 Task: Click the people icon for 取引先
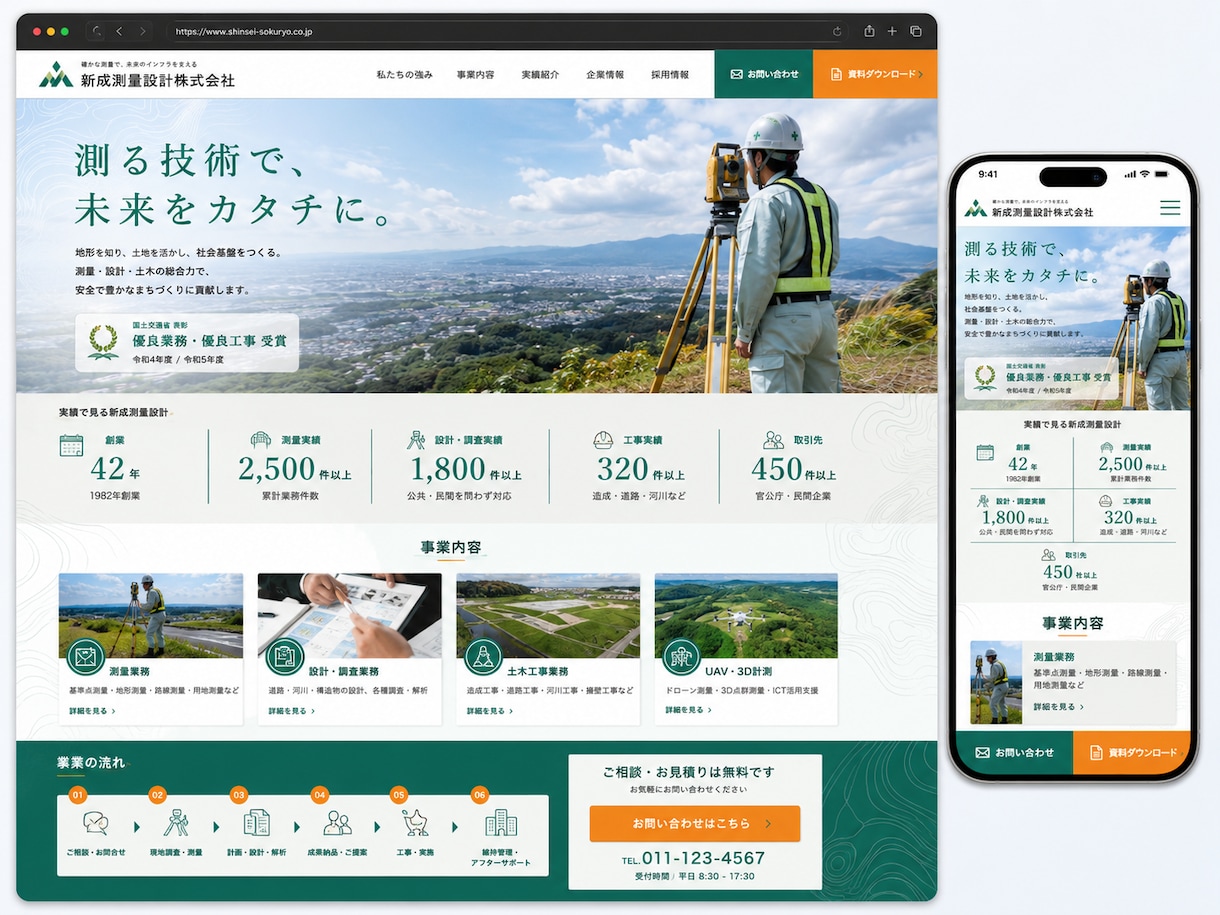[x=773, y=440]
